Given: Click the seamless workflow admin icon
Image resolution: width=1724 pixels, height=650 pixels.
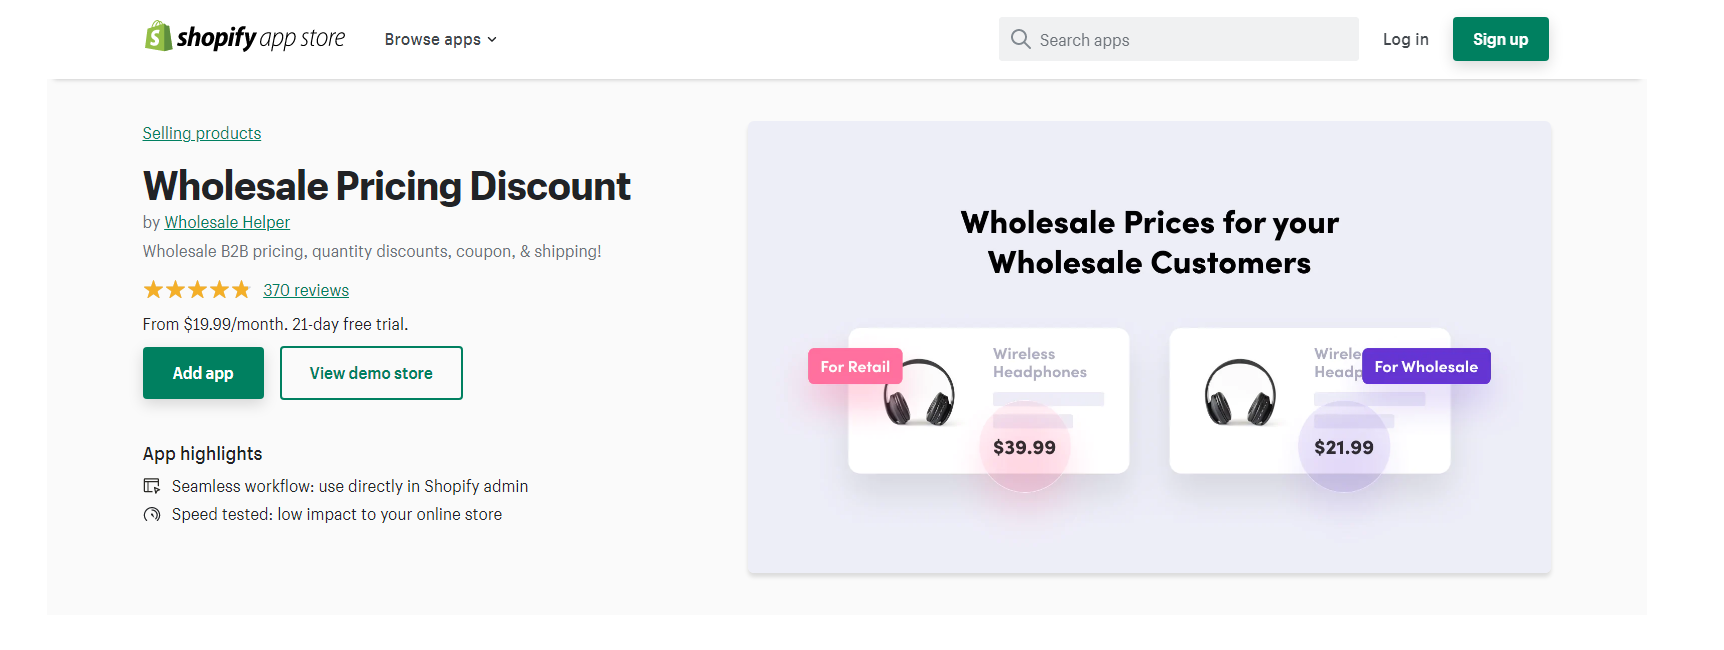Looking at the screenshot, I should [152, 486].
